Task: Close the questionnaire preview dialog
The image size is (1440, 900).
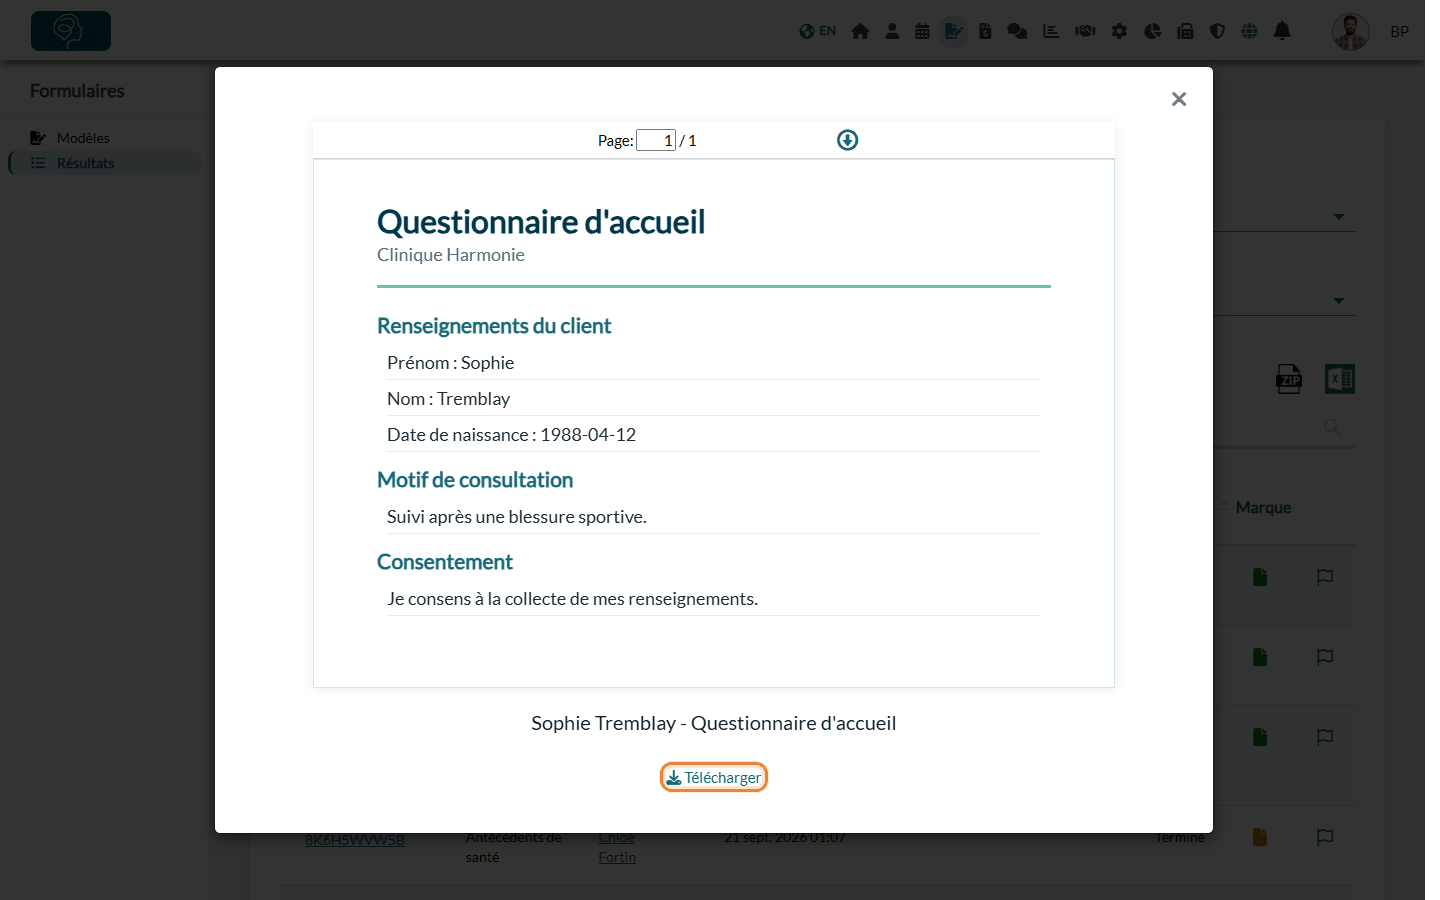Action: tap(1179, 99)
